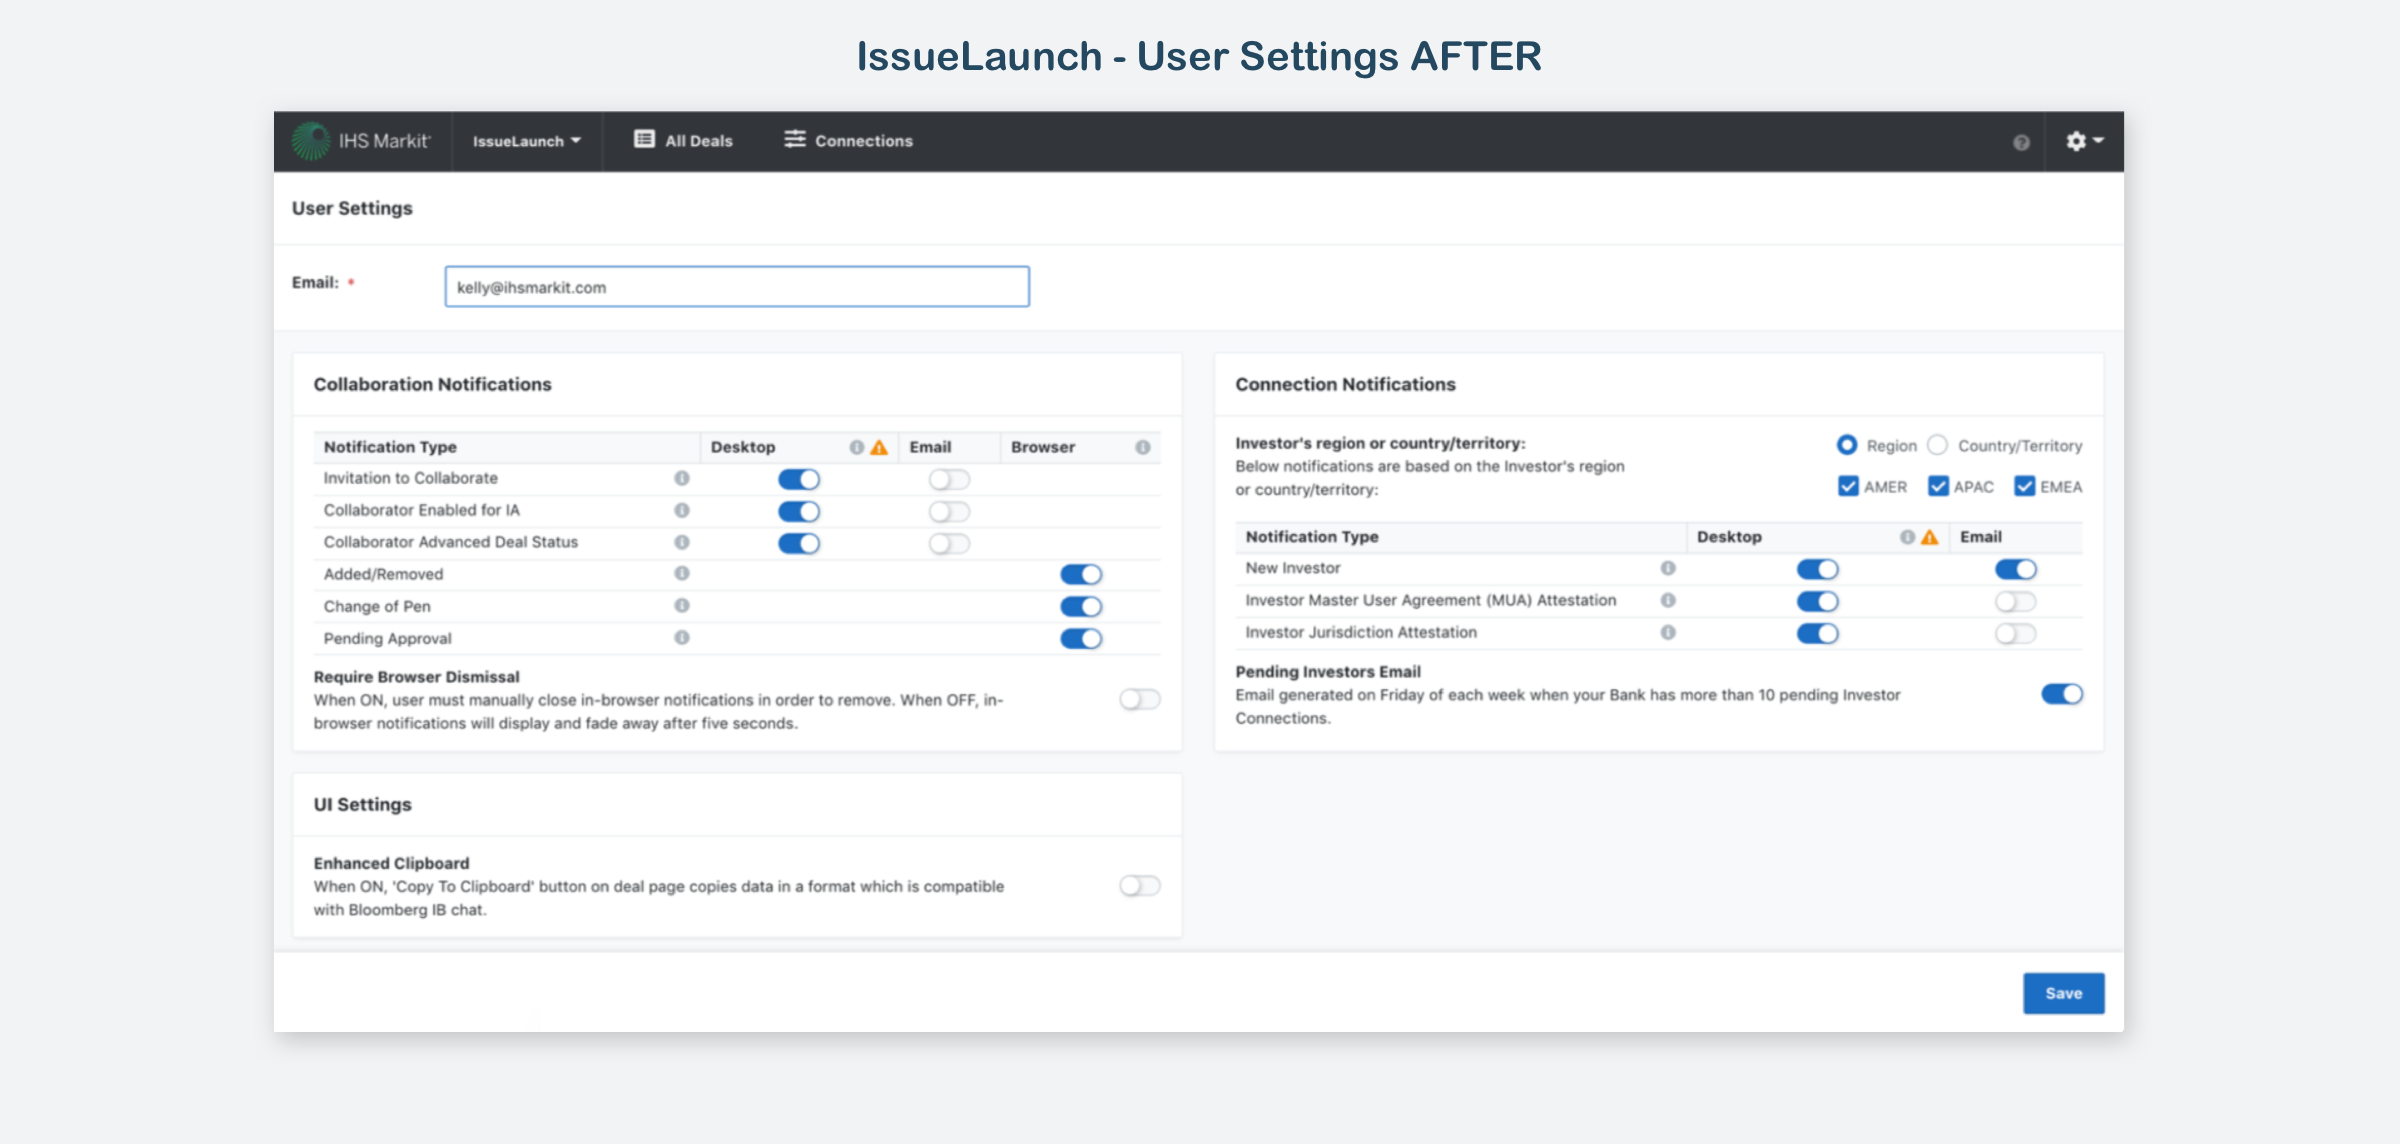Click the Save button

pos(2064,993)
